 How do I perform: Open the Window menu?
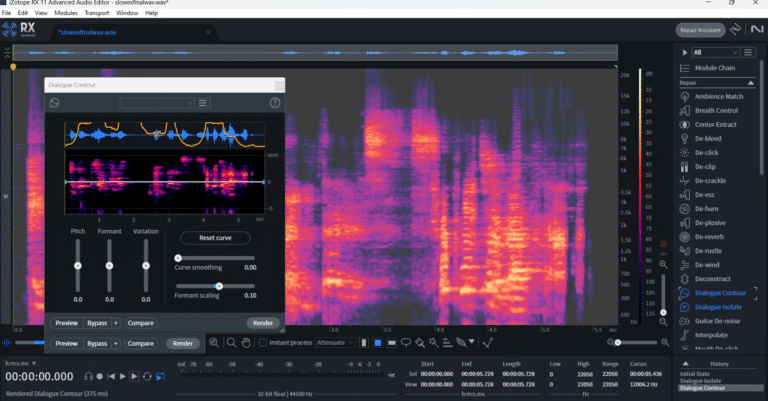tap(127, 13)
